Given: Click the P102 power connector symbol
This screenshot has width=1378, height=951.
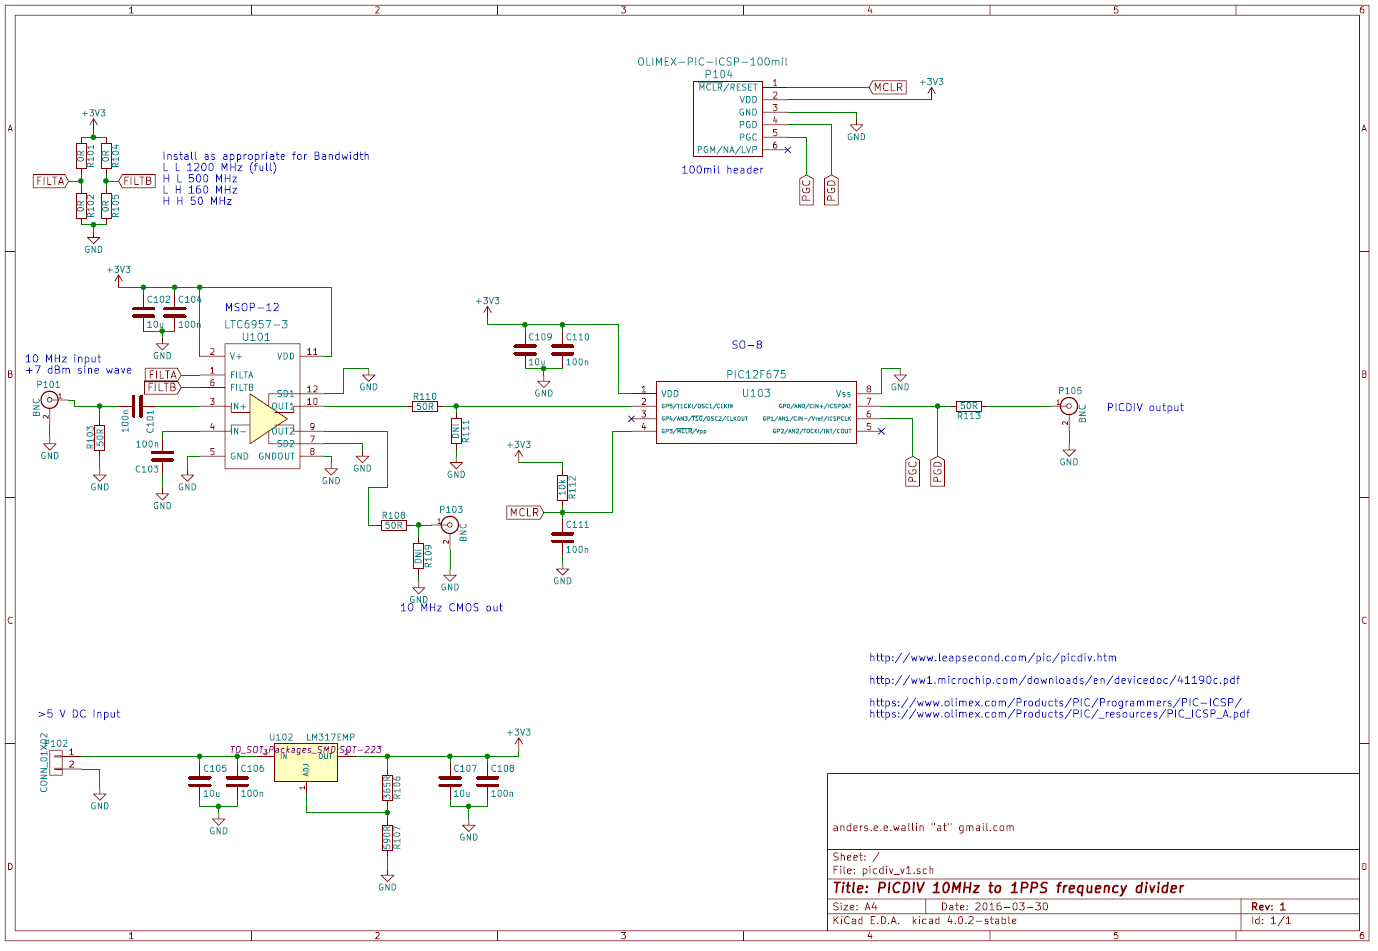Looking at the screenshot, I should [x=56, y=762].
